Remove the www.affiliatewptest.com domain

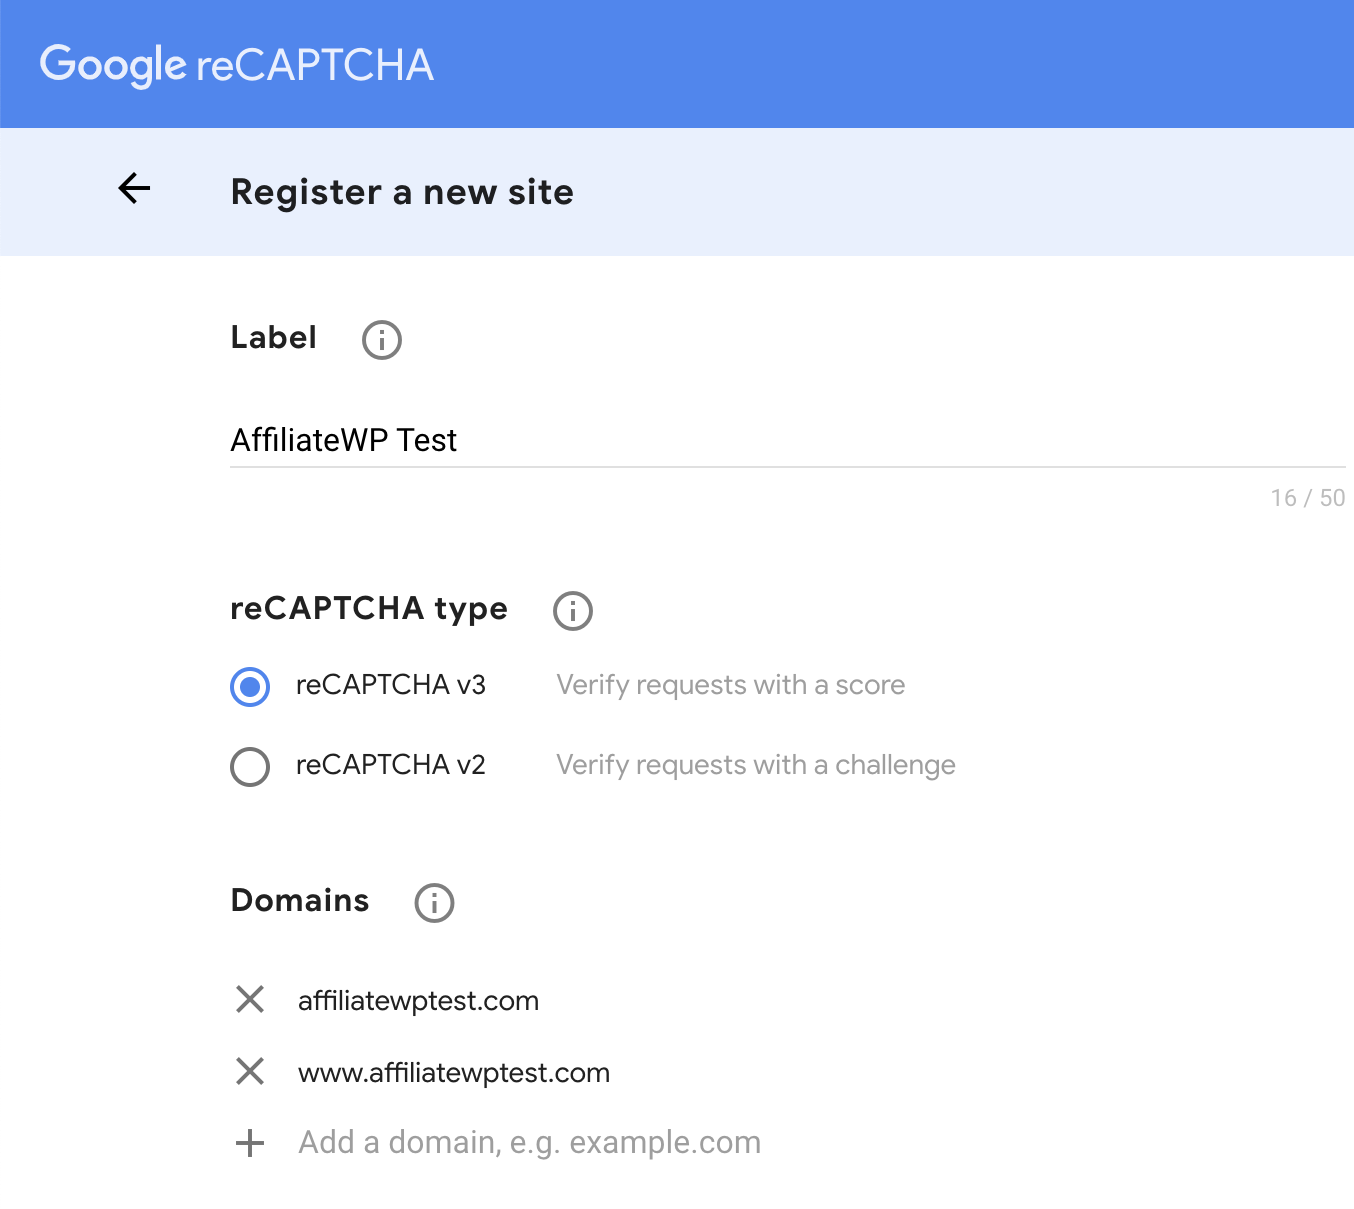[250, 1072]
